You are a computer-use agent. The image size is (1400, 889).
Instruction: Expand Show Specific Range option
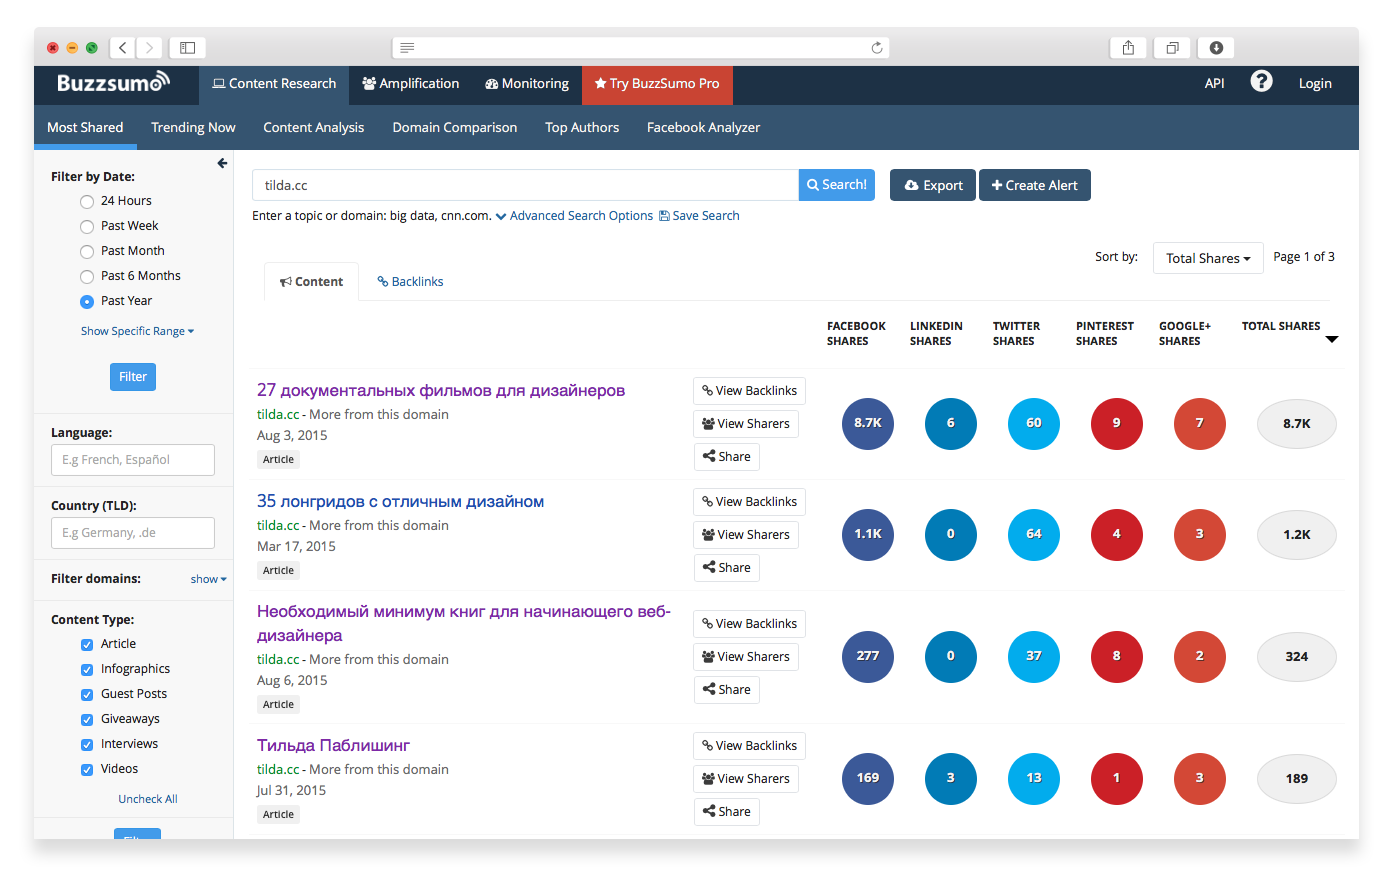137,331
